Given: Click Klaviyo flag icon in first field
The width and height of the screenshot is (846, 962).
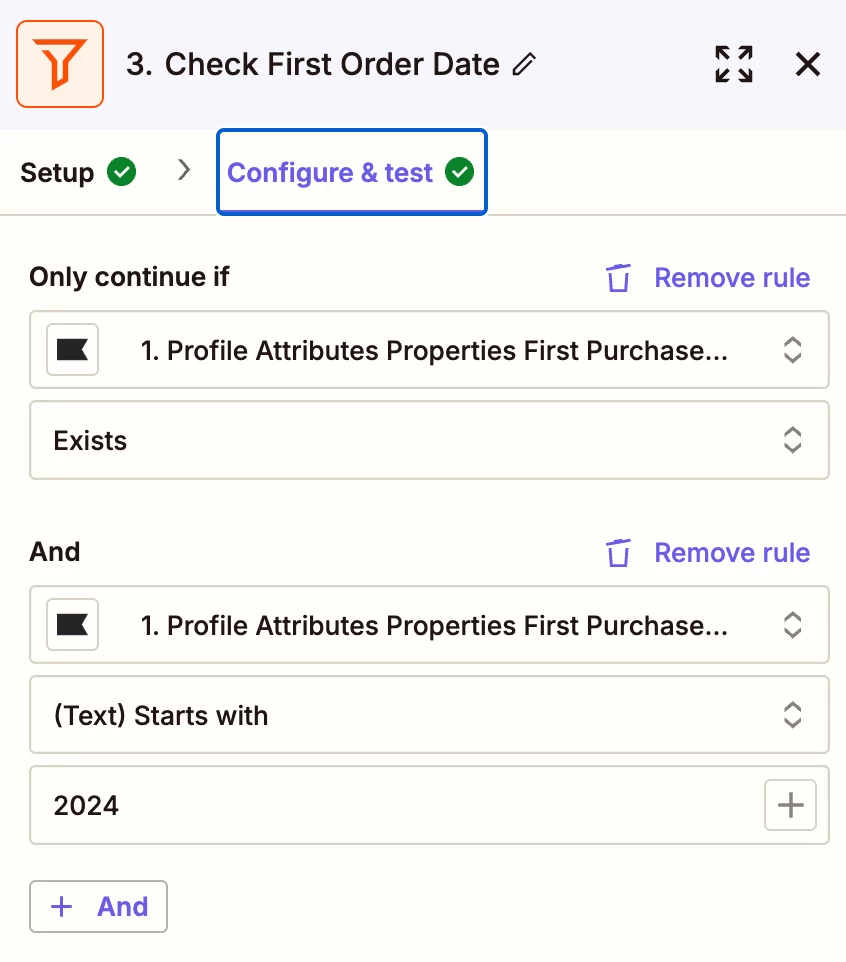Looking at the screenshot, I should click(x=72, y=350).
